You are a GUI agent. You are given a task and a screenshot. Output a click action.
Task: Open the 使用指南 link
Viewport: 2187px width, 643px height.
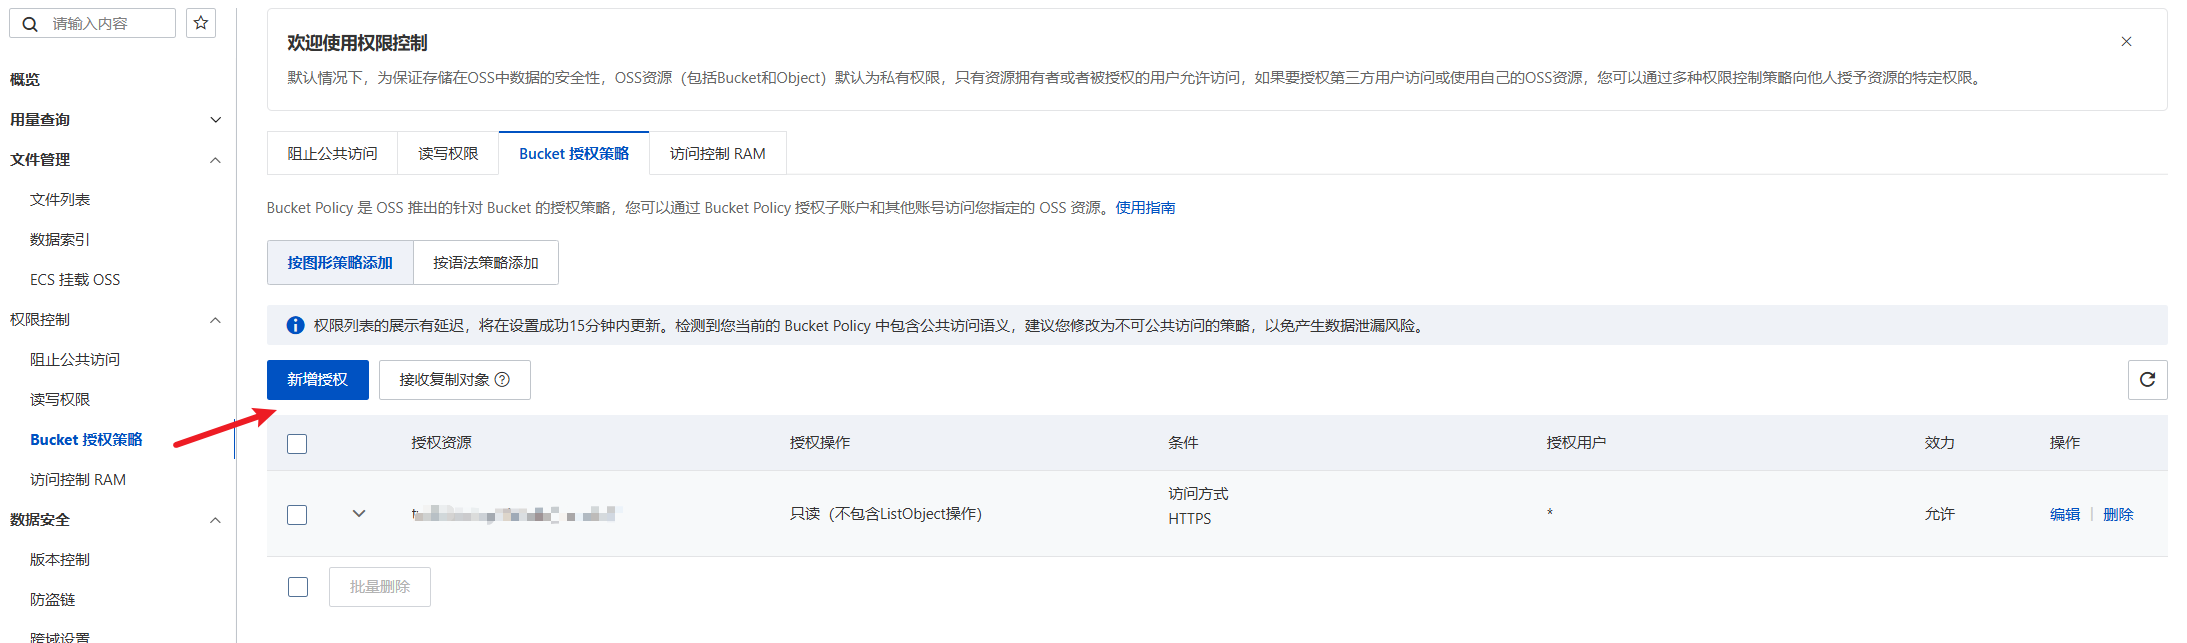coord(1145,208)
